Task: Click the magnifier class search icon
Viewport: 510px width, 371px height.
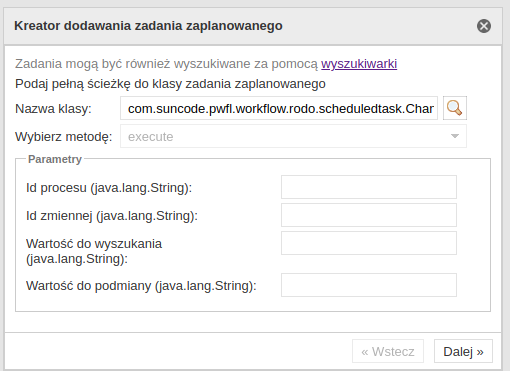Action: [x=455, y=108]
